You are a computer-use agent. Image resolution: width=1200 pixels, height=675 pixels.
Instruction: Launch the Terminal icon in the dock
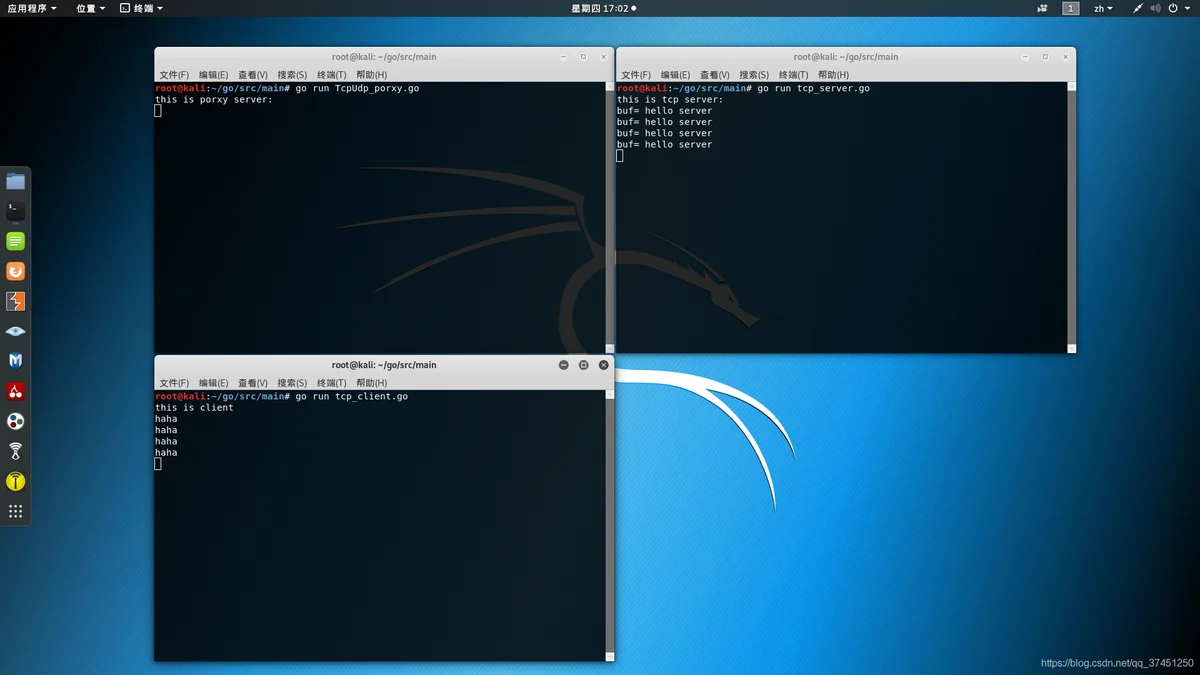click(x=15, y=211)
